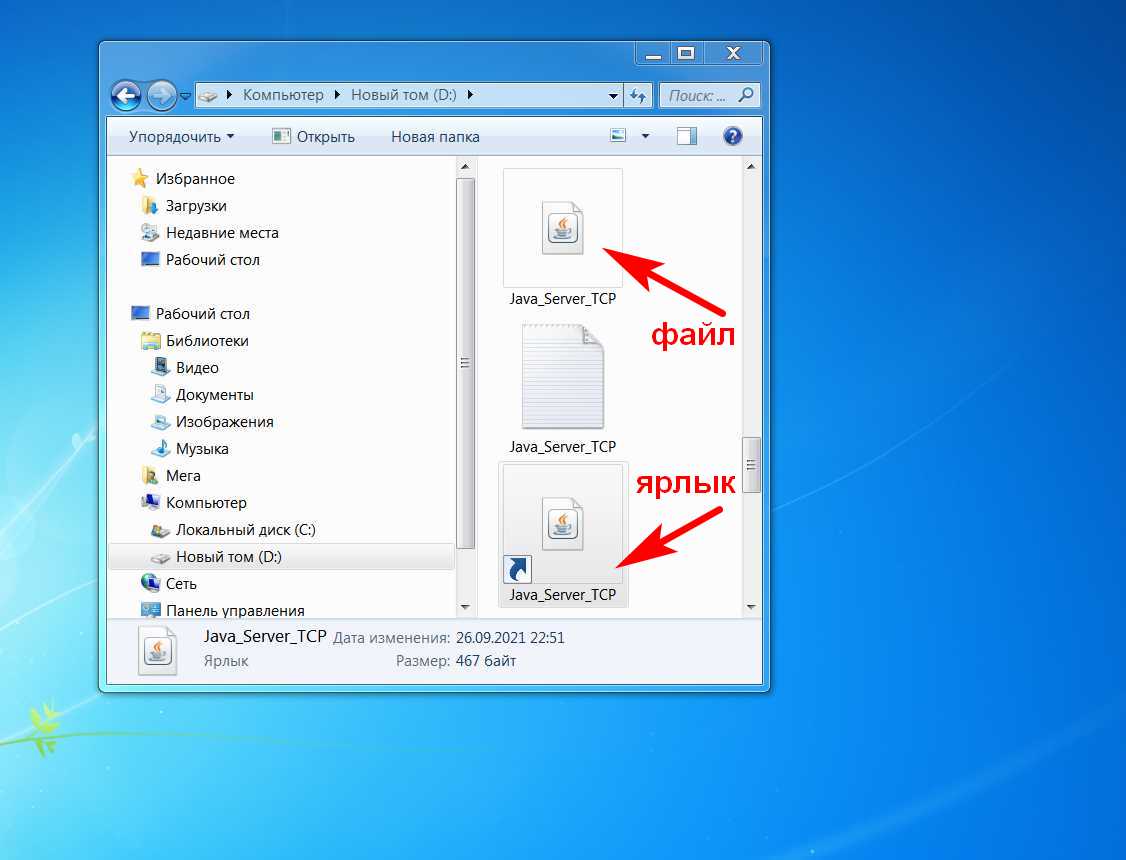Click the Back navigation arrow

point(126,96)
